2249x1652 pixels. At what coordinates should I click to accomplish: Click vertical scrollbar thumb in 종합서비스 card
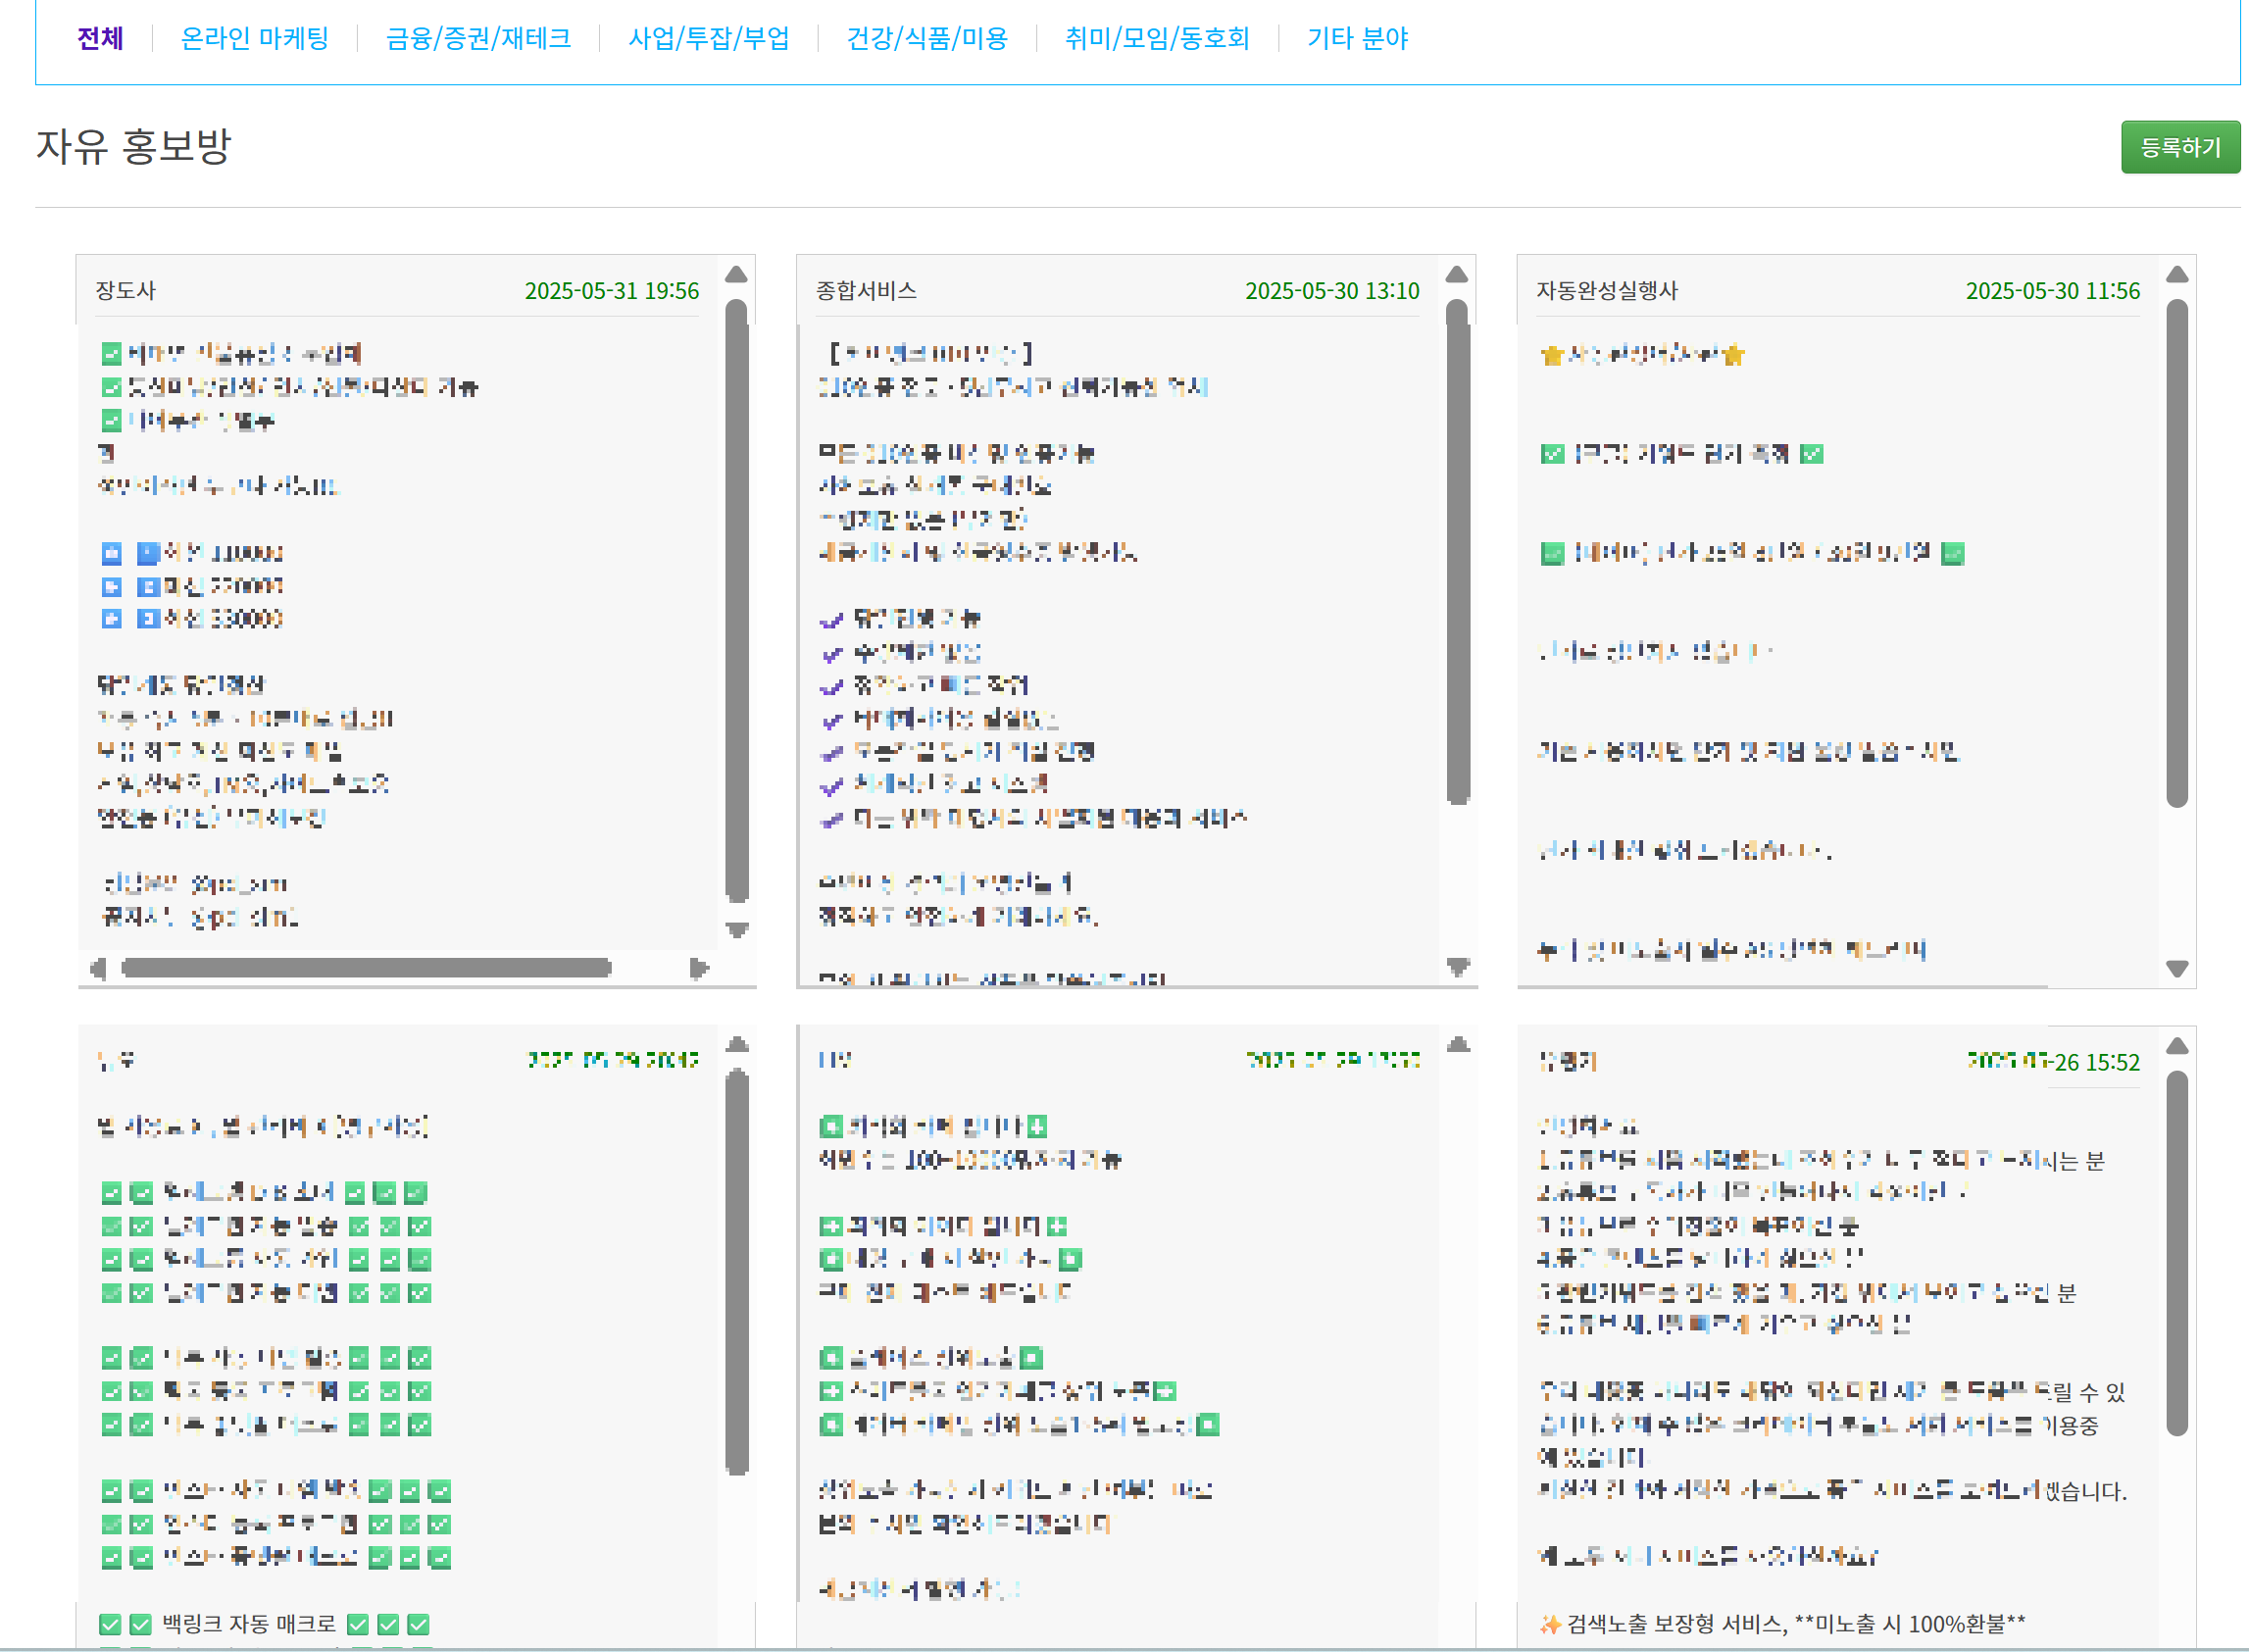pyautogui.click(x=1457, y=550)
